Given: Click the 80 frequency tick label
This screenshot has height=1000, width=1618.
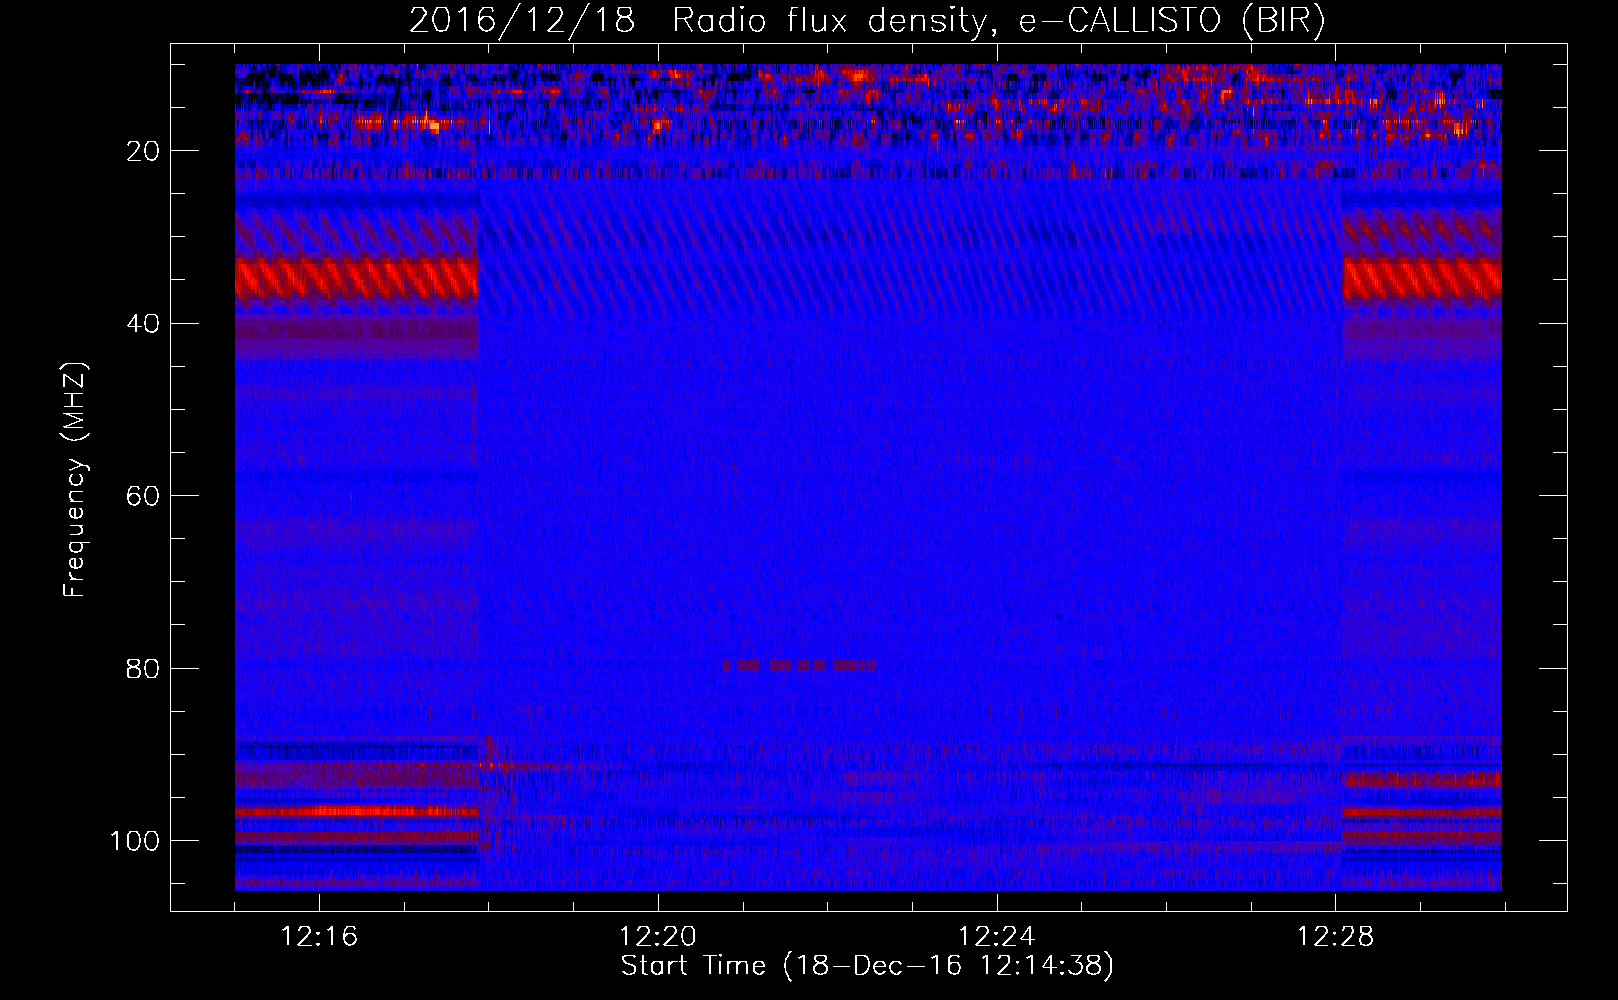Looking at the screenshot, I should (144, 669).
